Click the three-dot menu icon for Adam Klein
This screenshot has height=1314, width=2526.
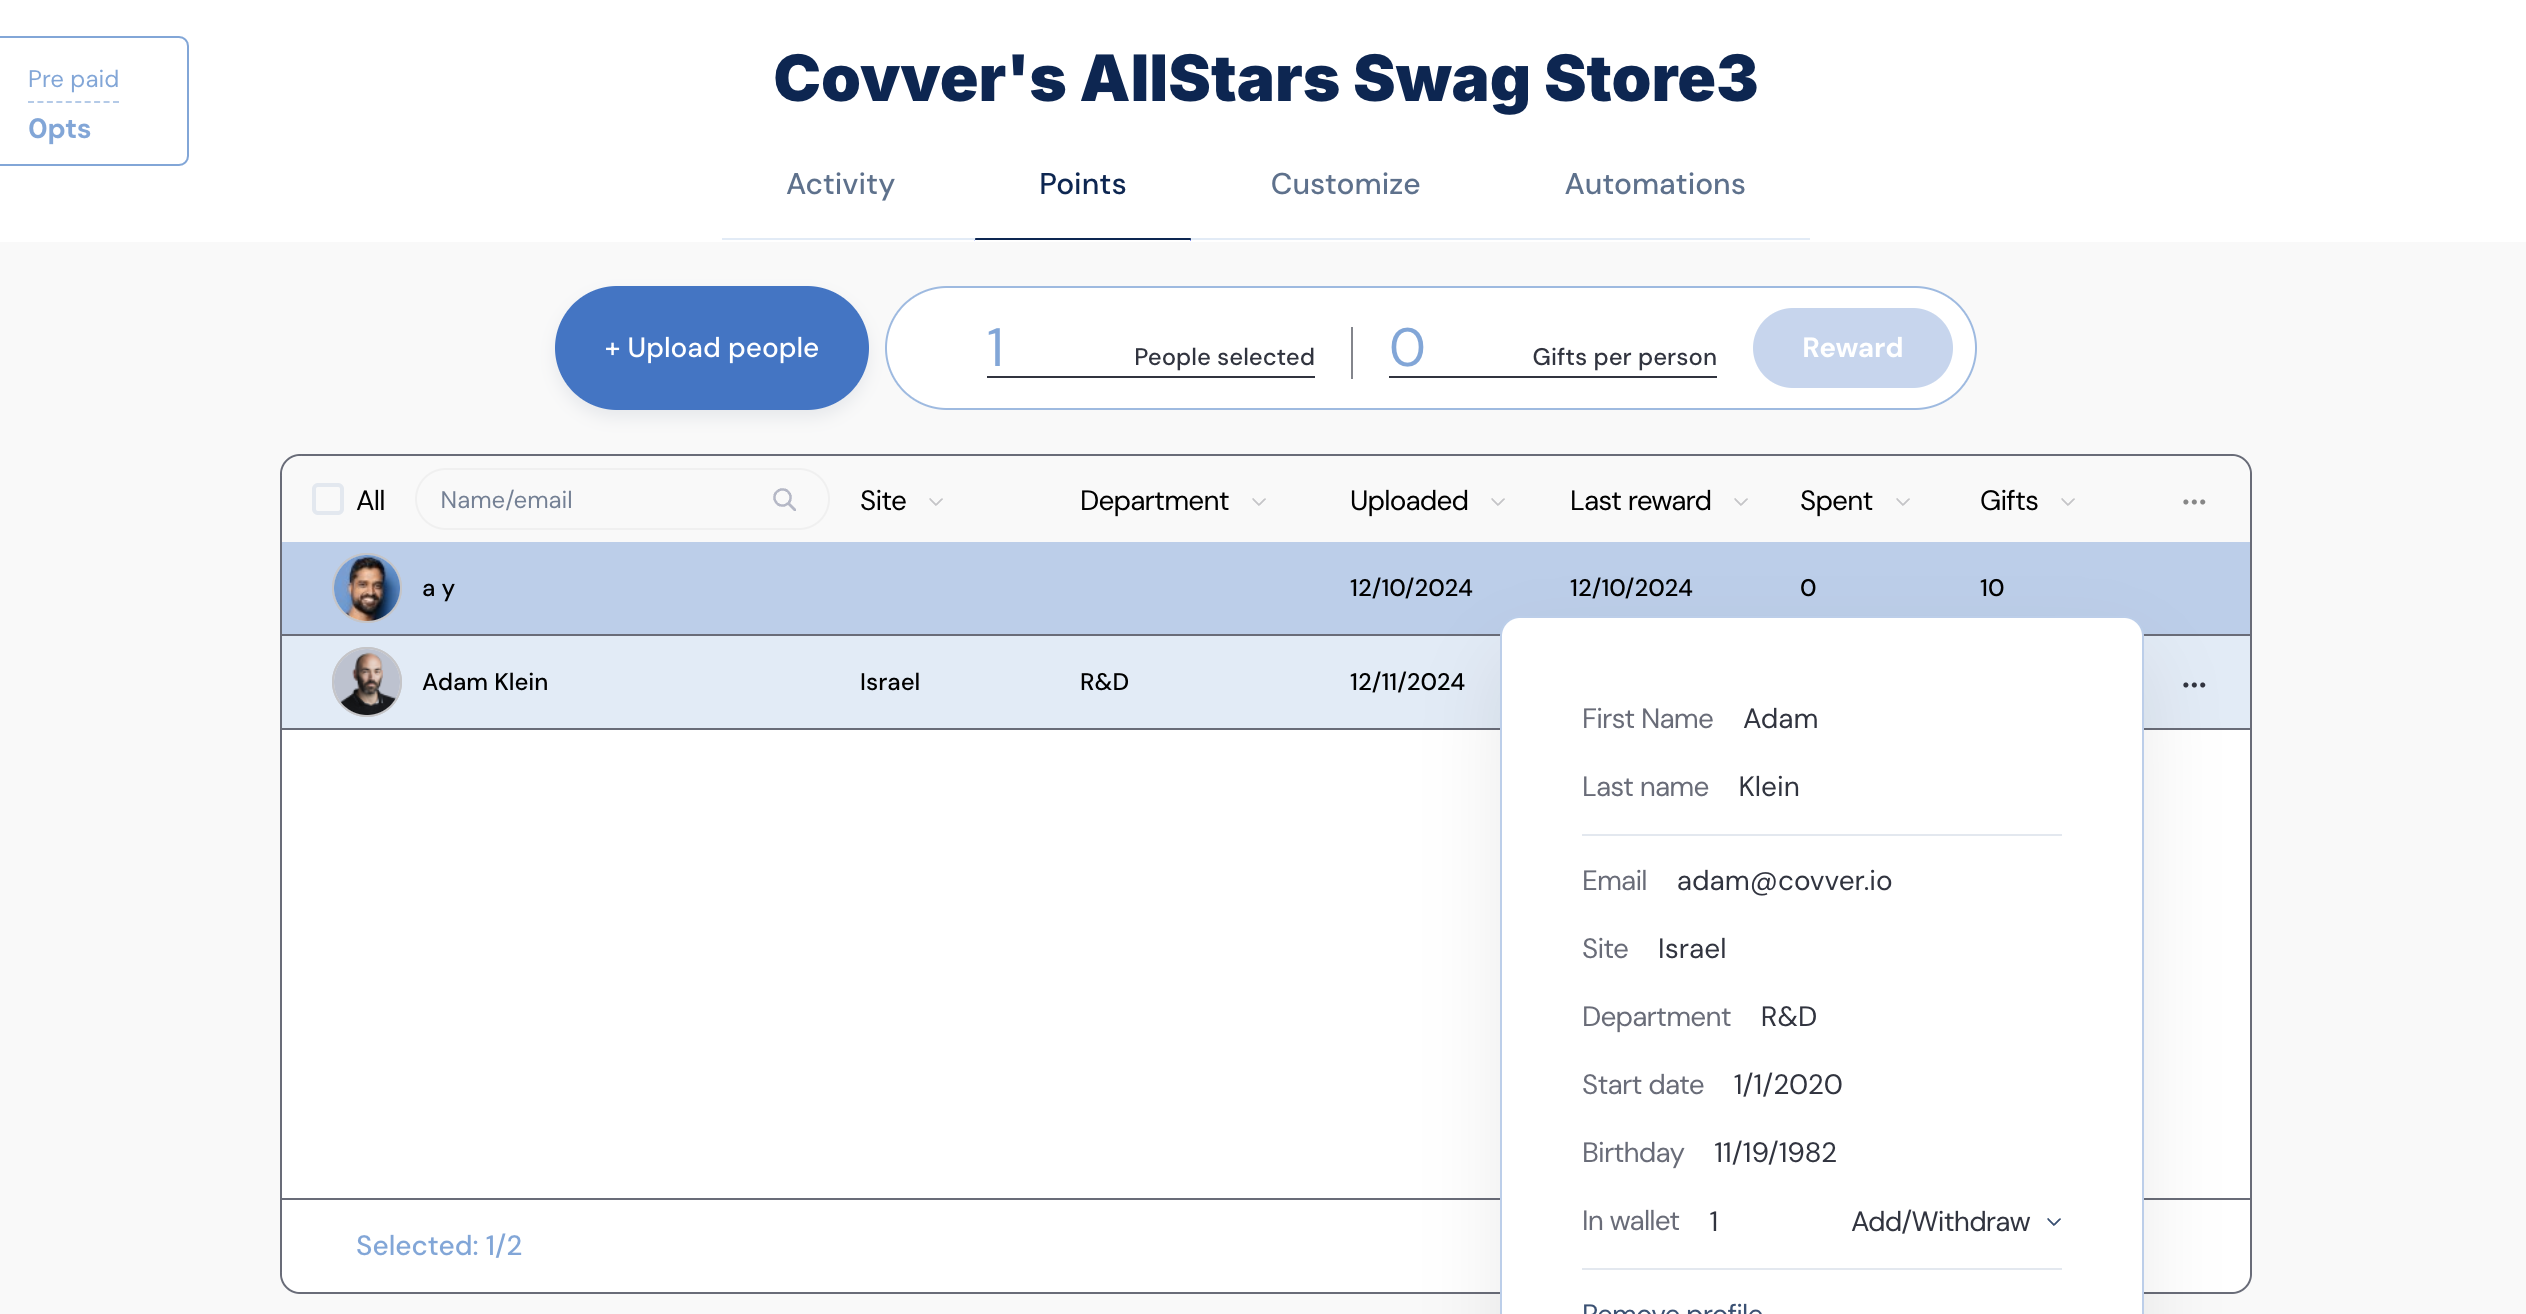(x=2194, y=683)
